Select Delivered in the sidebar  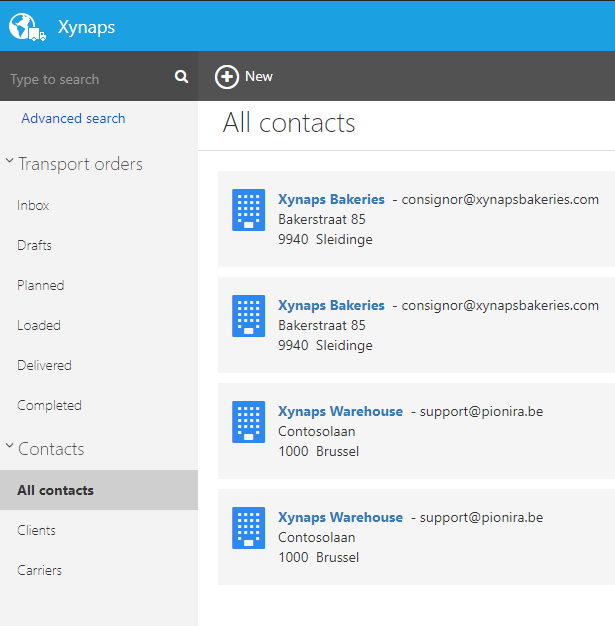point(44,365)
